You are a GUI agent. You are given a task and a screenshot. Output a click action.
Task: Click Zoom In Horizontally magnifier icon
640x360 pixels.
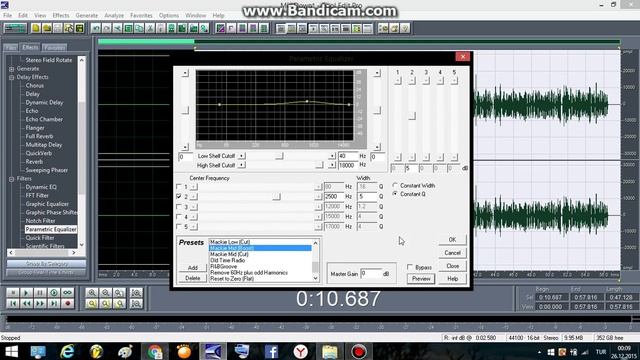pyautogui.click(x=92, y=293)
